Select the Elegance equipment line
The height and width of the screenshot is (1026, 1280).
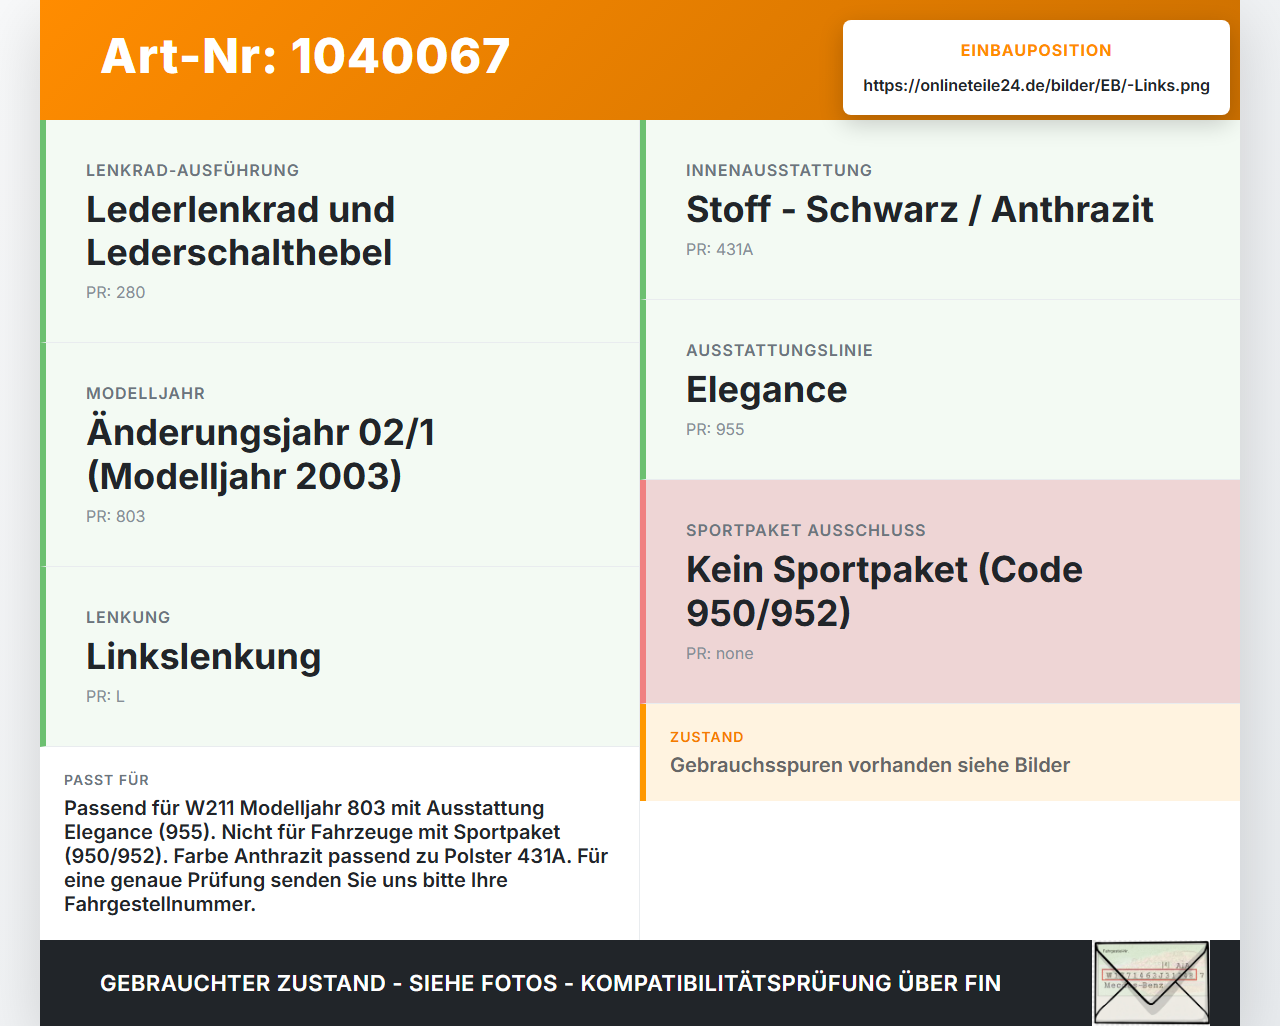pyautogui.click(x=767, y=390)
